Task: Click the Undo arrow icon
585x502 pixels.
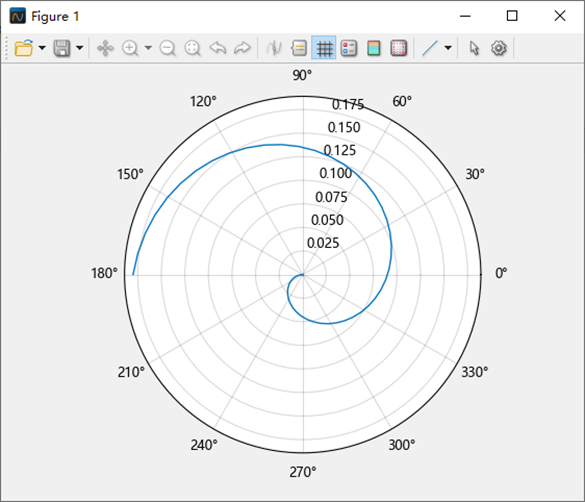Action: [x=218, y=48]
